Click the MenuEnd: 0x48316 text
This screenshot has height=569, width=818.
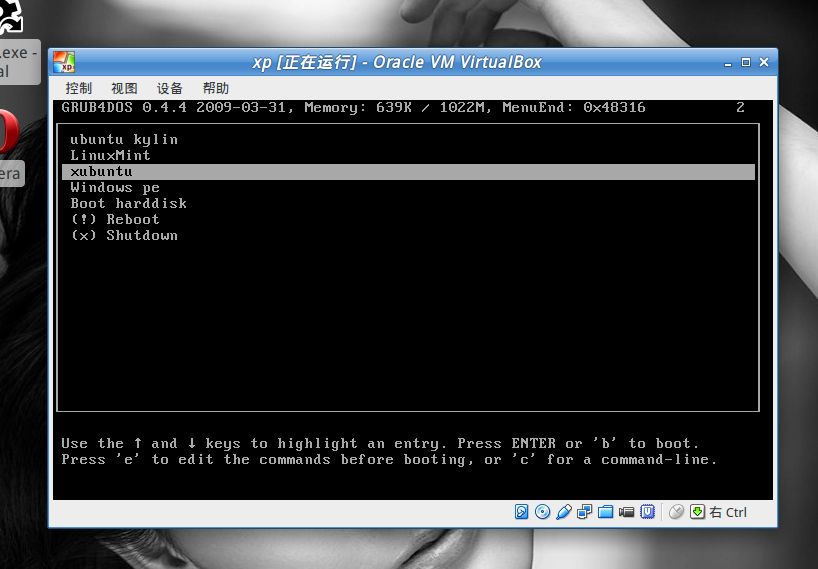574,107
